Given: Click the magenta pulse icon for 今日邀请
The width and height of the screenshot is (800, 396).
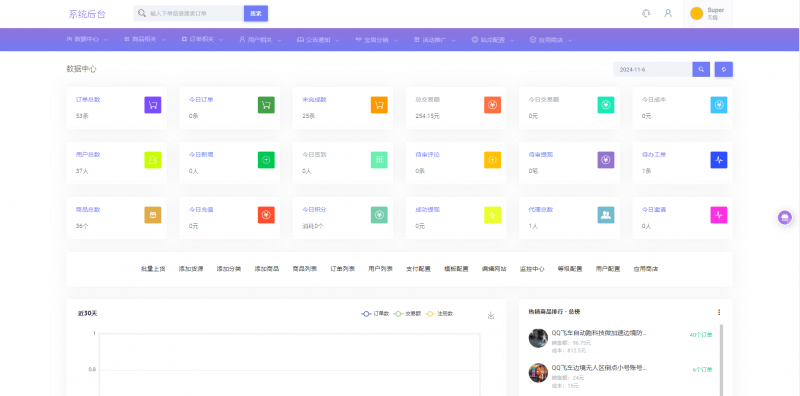Looking at the screenshot, I should (x=719, y=215).
